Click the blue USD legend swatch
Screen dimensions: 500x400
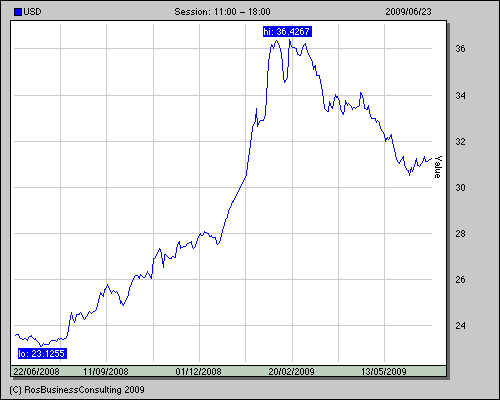point(18,12)
